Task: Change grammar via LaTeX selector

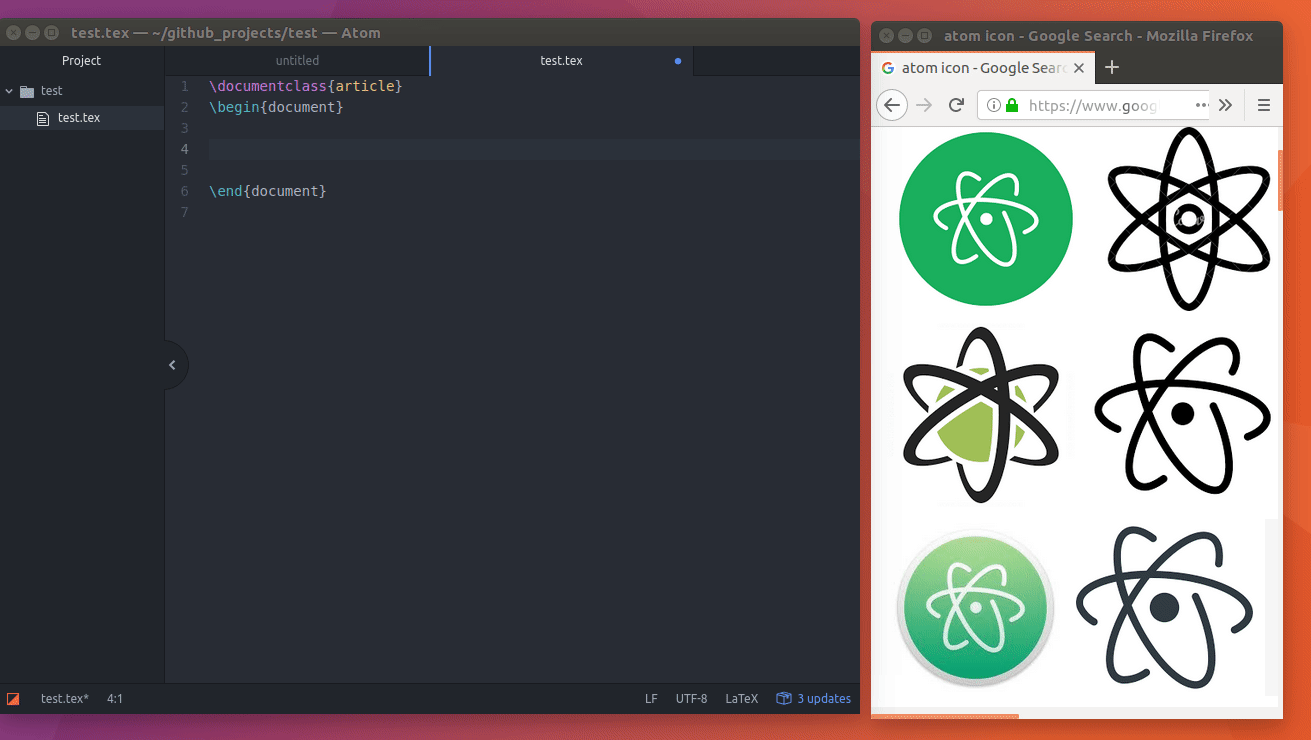Action: click(x=742, y=699)
